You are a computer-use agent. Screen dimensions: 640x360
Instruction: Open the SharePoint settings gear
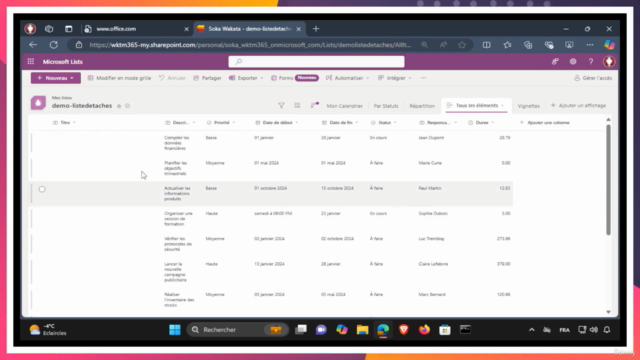pos(573,62)
